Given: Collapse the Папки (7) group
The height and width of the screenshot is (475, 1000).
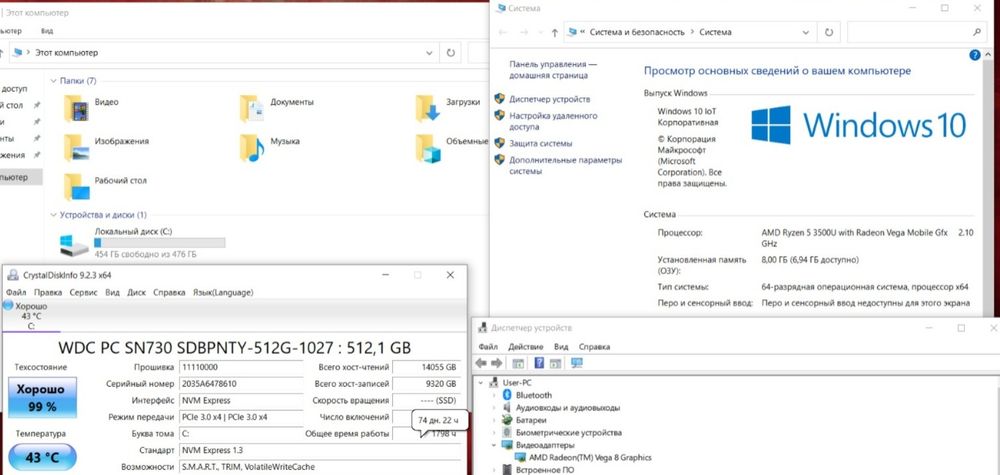Looking at the screenshot, I should (x=54, y=81).
